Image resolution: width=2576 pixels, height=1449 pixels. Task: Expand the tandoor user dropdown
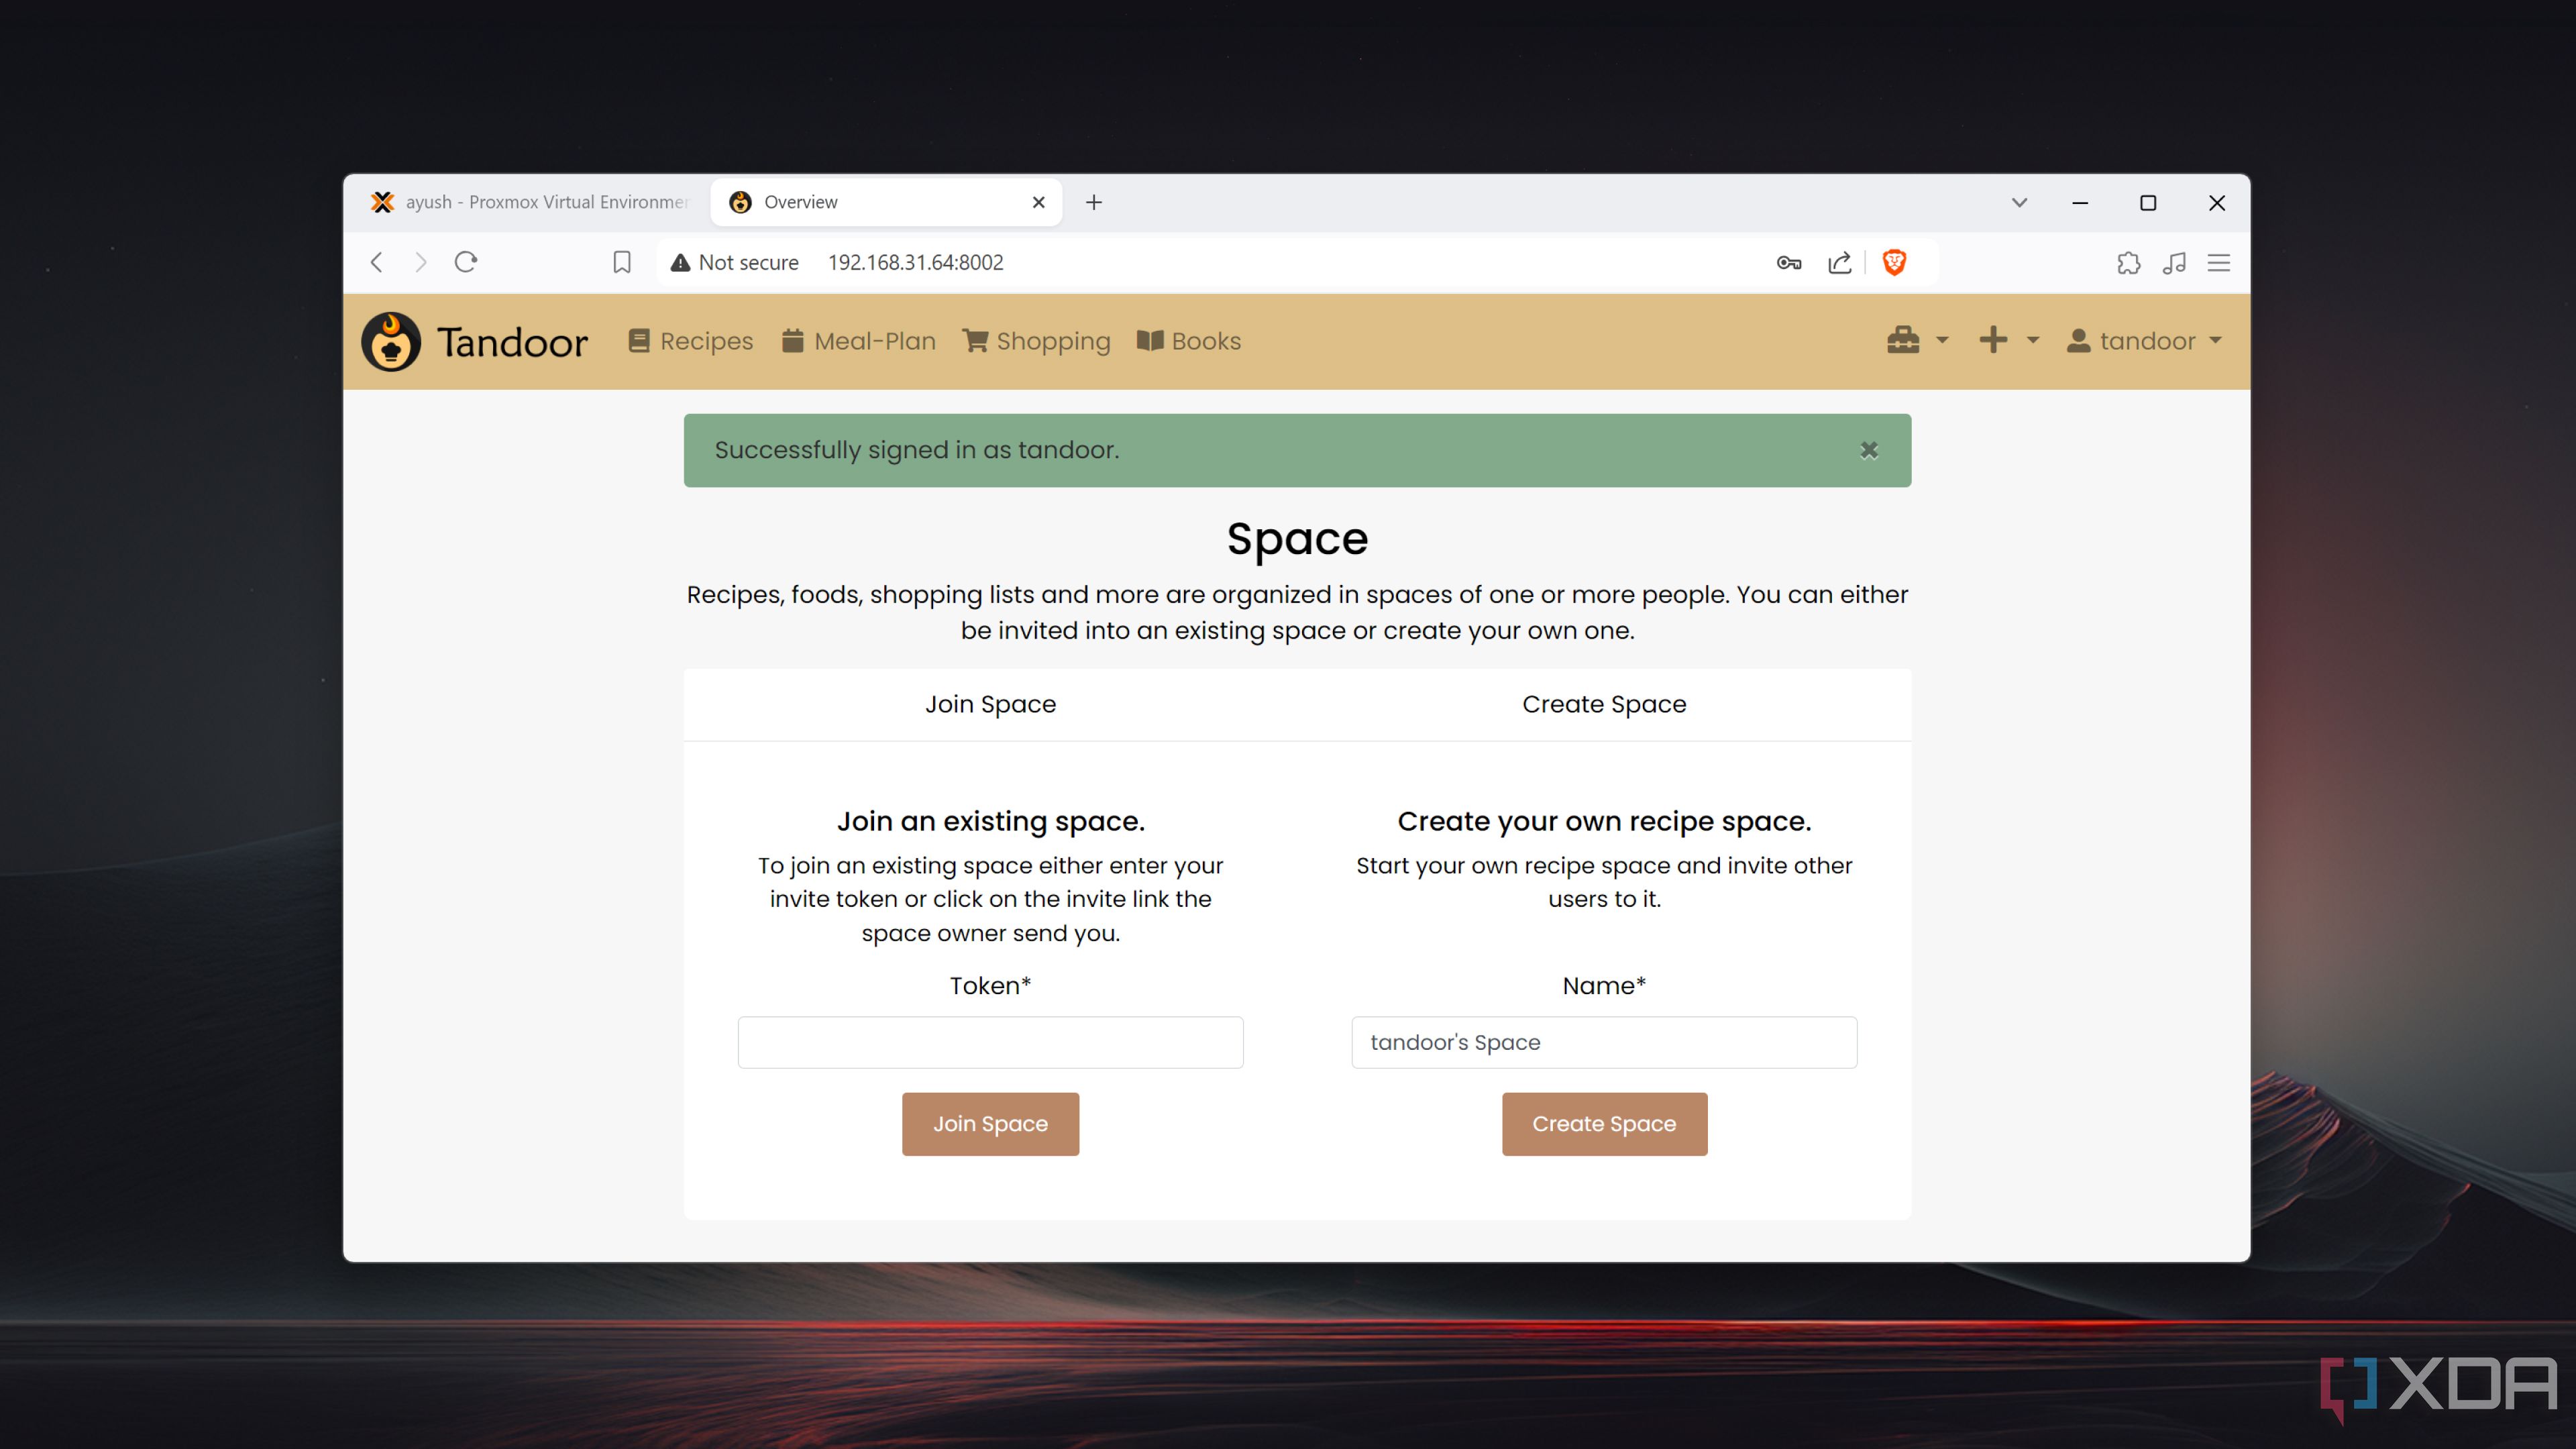(x=2146, y=339)
